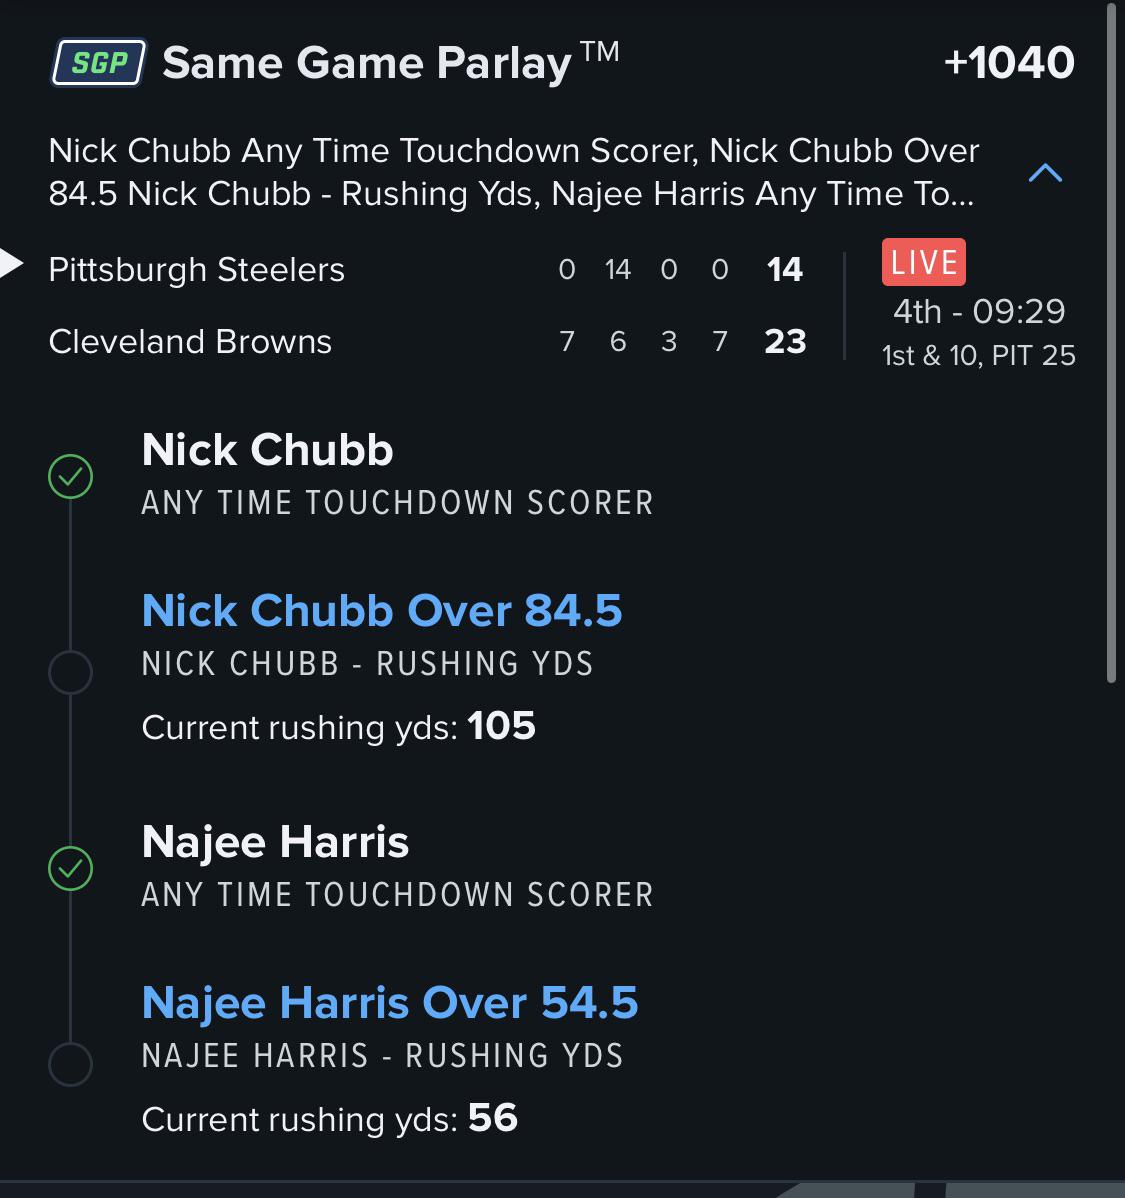The width and height of the screenshot is (1125, 1198).
Task: Select the Pittsburgh Steelers team row
Action: pos(196,269)
